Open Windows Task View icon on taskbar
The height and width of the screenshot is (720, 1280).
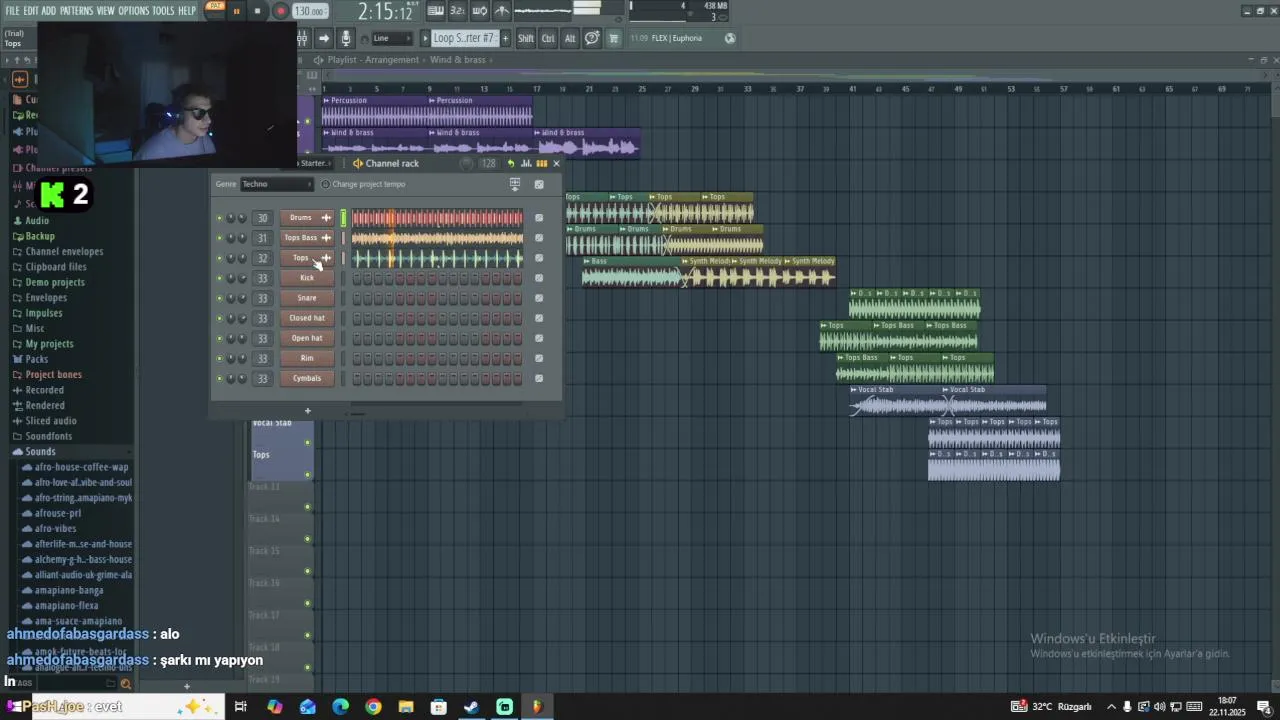(x=240, y=707)
